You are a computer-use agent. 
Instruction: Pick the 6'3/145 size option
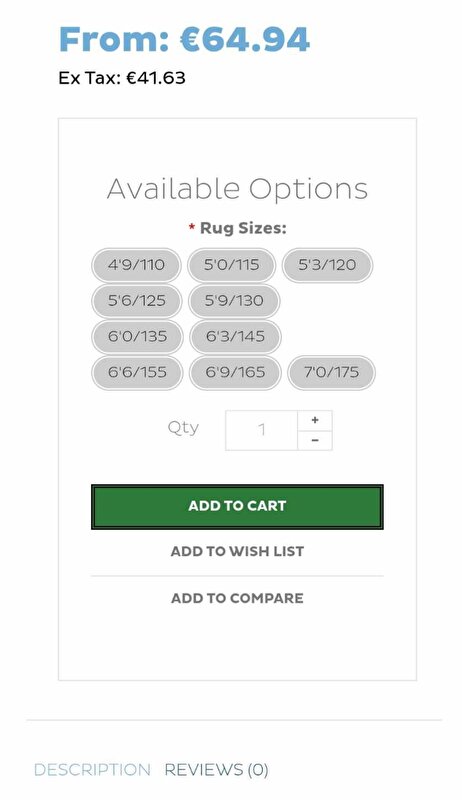235,336
